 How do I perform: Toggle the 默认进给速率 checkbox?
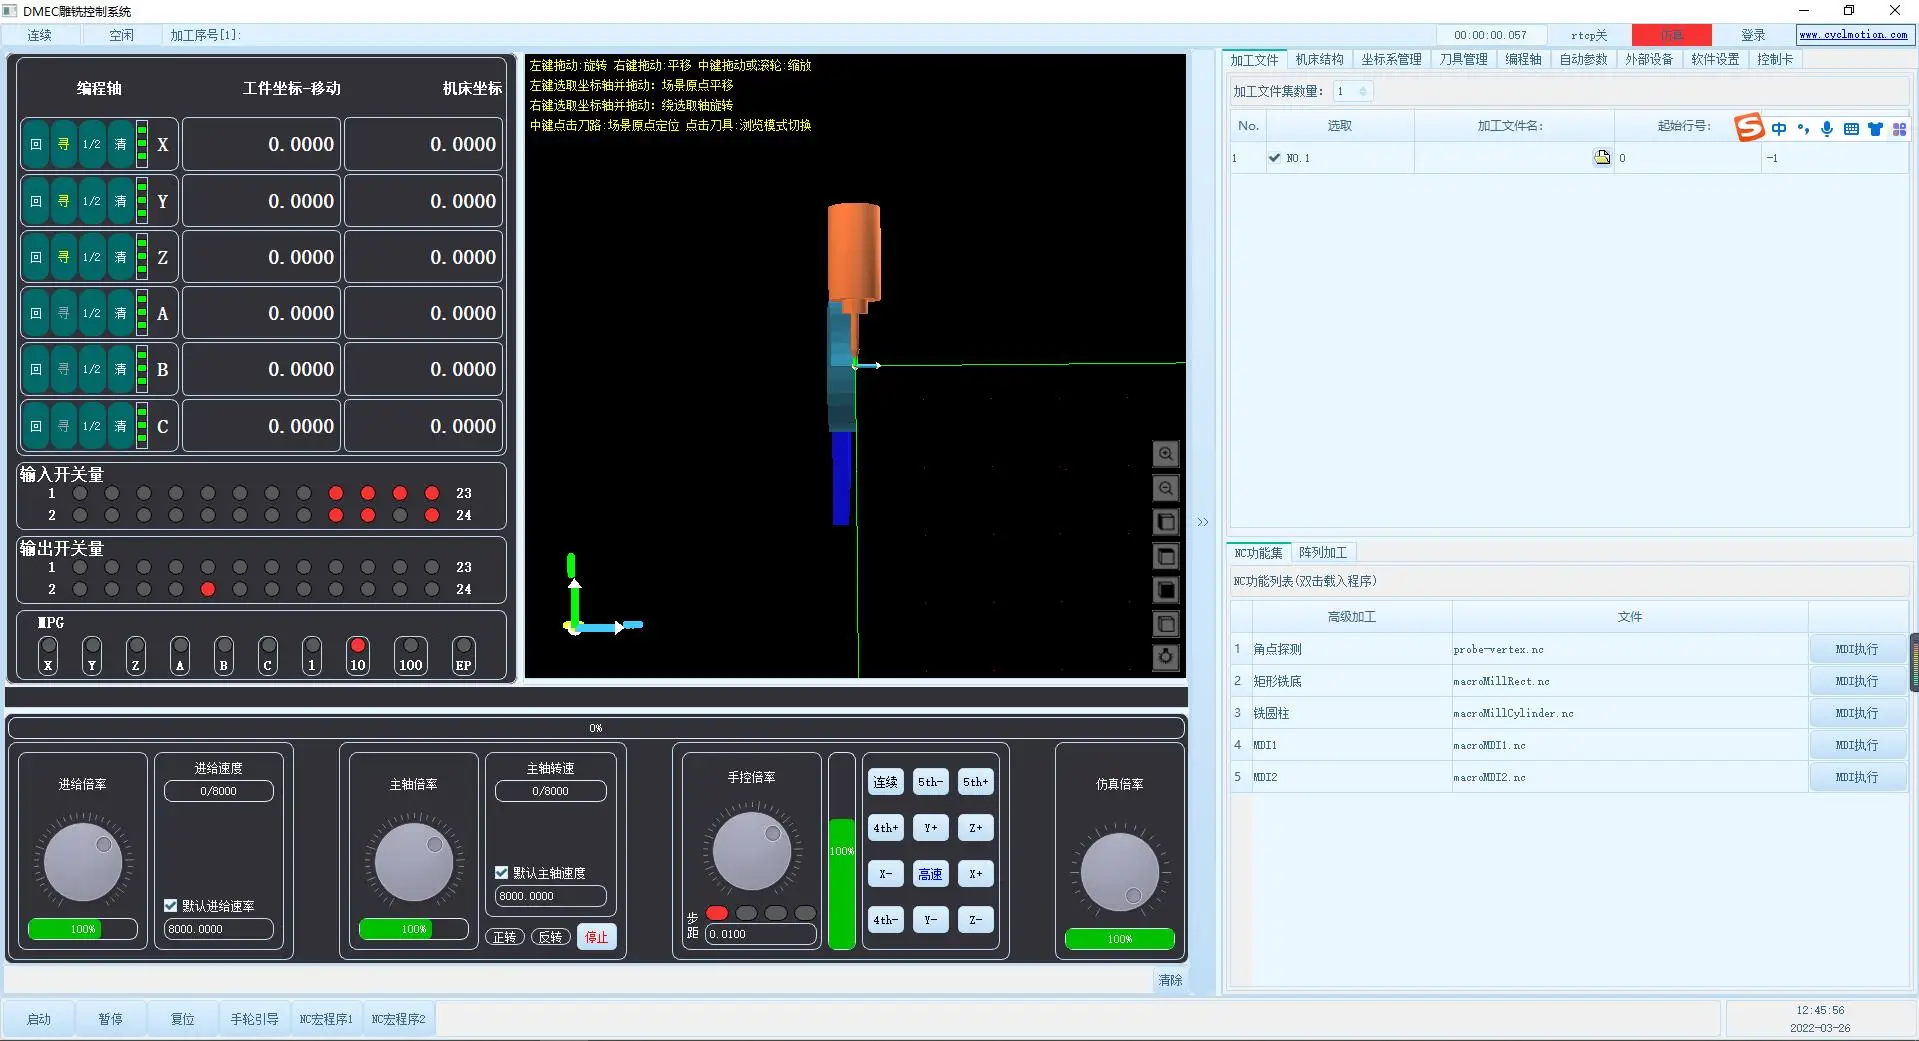[171, 905]
